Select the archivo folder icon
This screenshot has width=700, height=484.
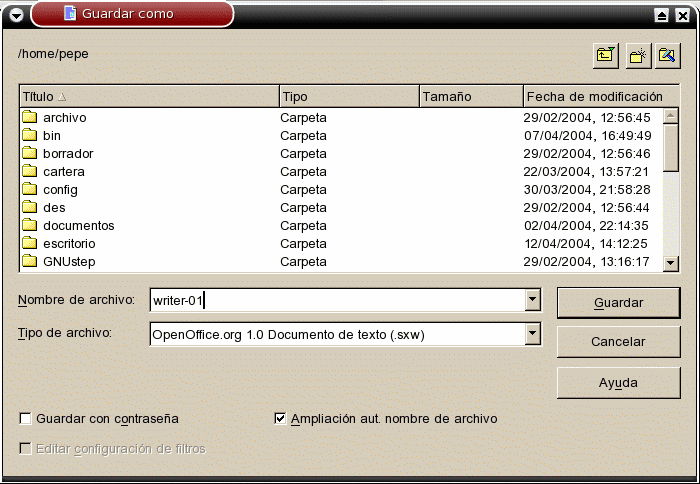30,118
